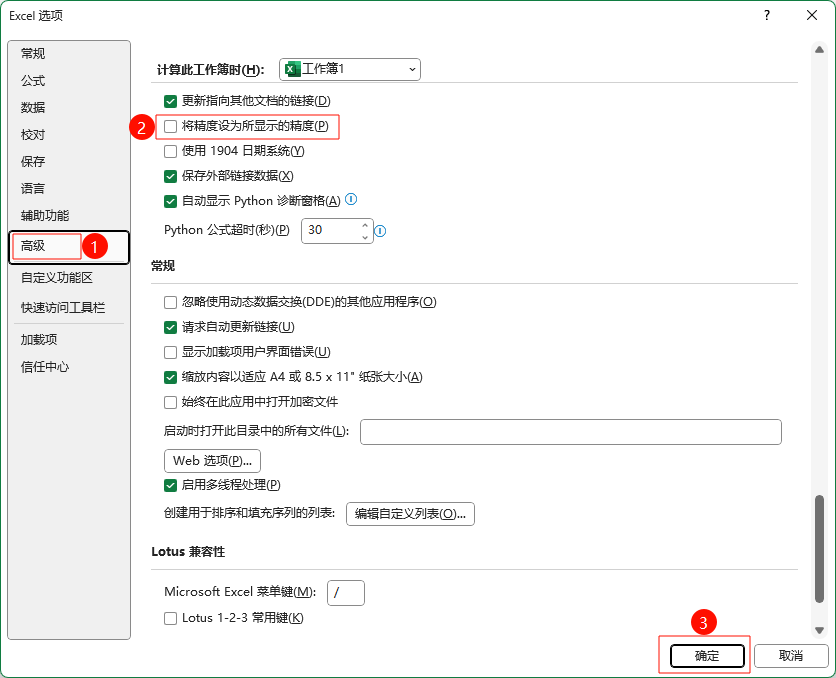Switch to 信任中心 category
This screenshot has width=836, height=678.
(x=45, y=367)
